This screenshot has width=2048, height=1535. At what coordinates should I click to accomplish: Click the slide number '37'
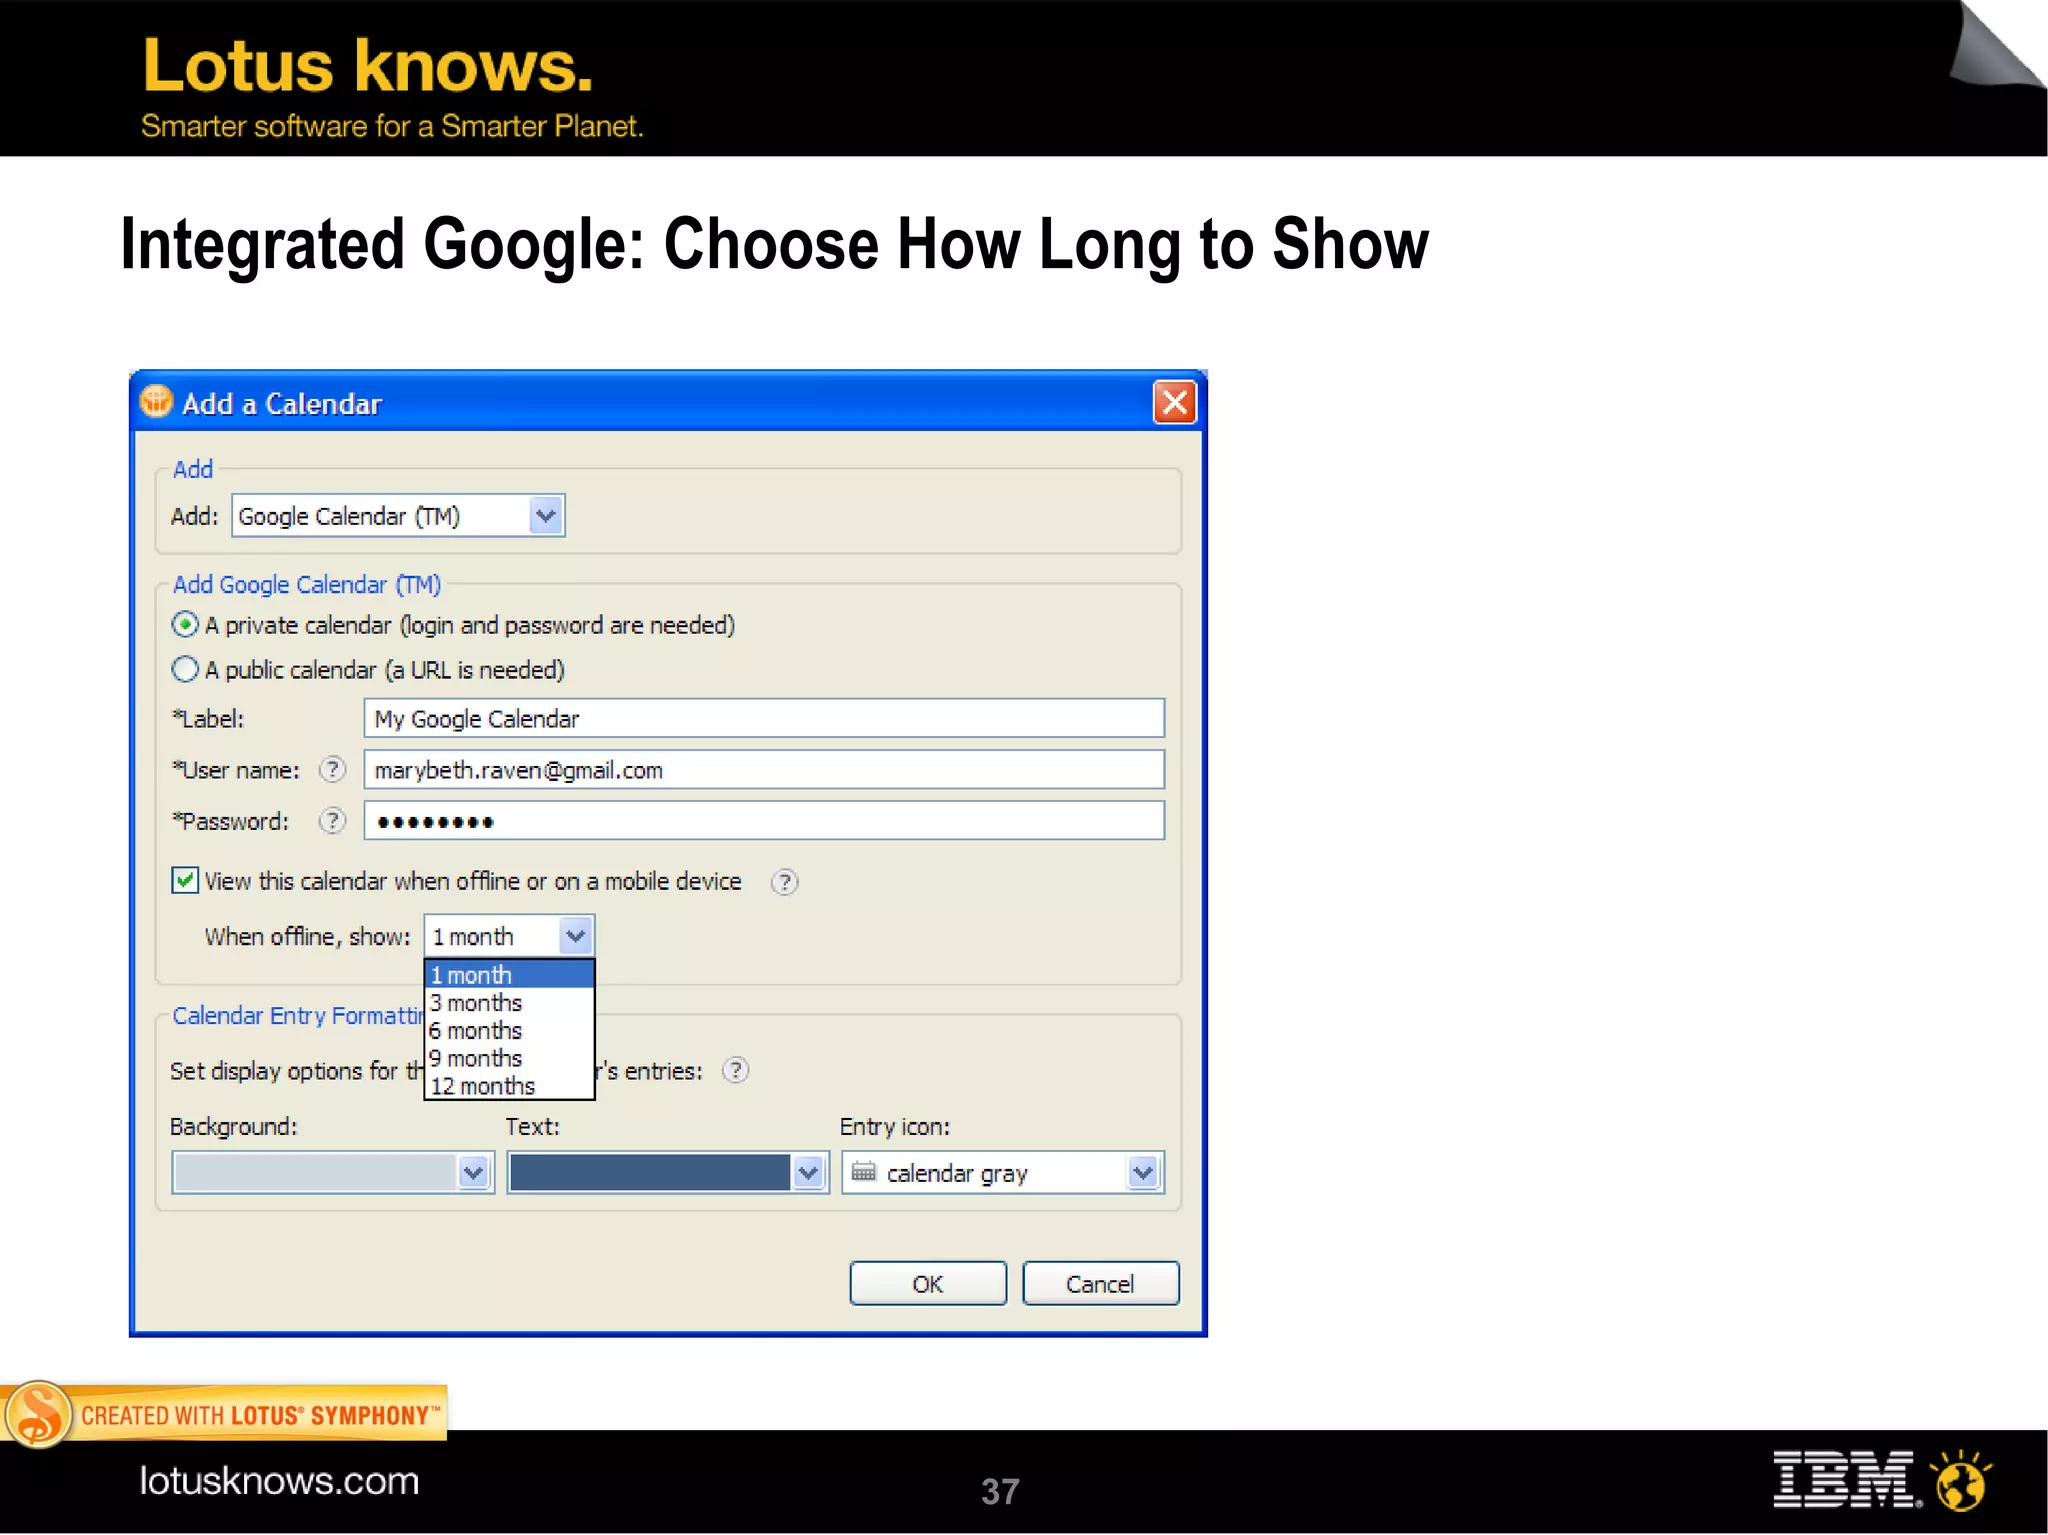pos(1000,1491)
